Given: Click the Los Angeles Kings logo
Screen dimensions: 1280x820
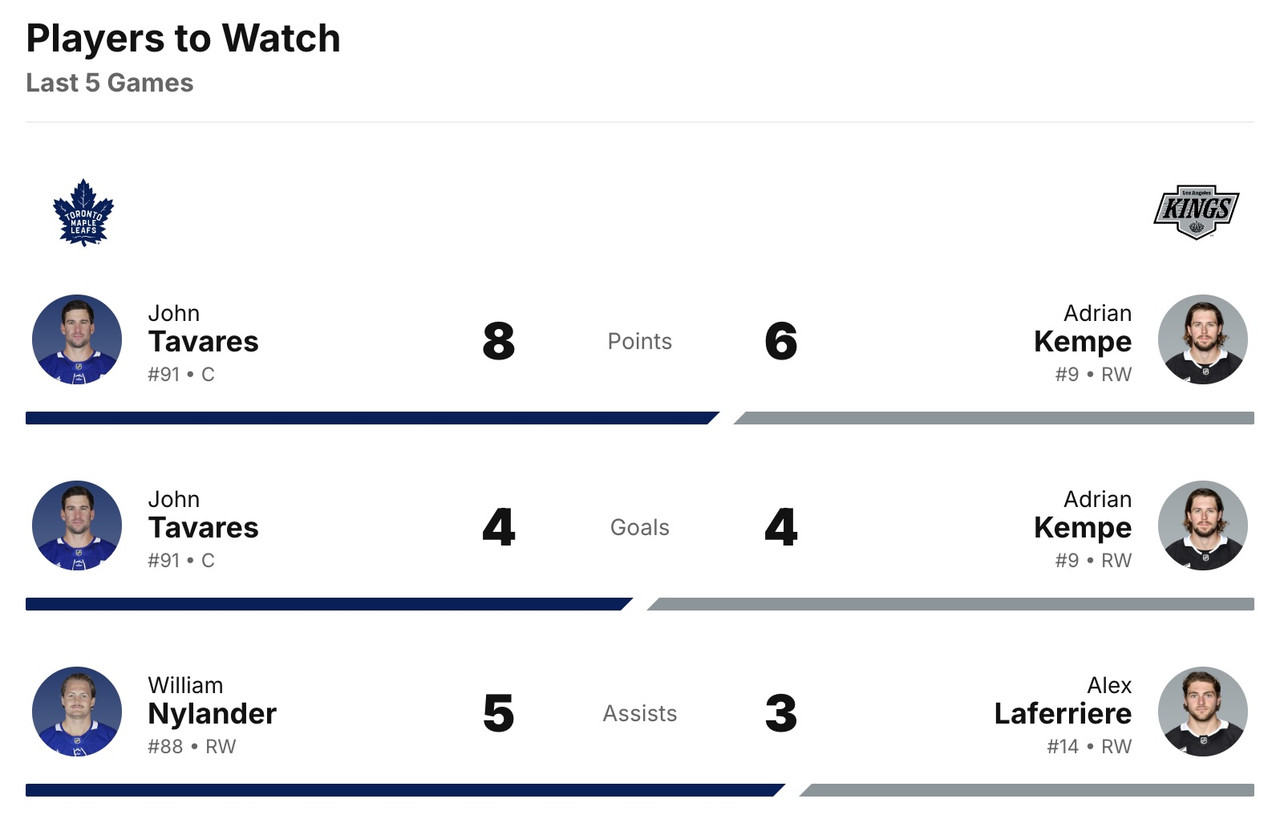Looking at the screenshot, I should coord(1196,212).
